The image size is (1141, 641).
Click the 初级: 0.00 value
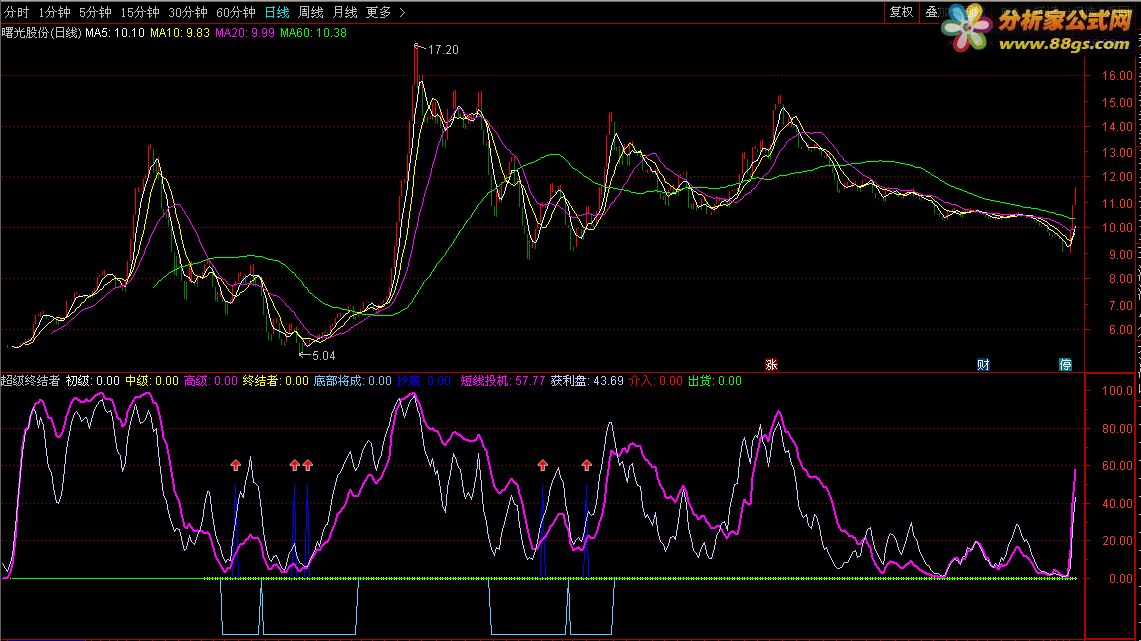point(92,381)
